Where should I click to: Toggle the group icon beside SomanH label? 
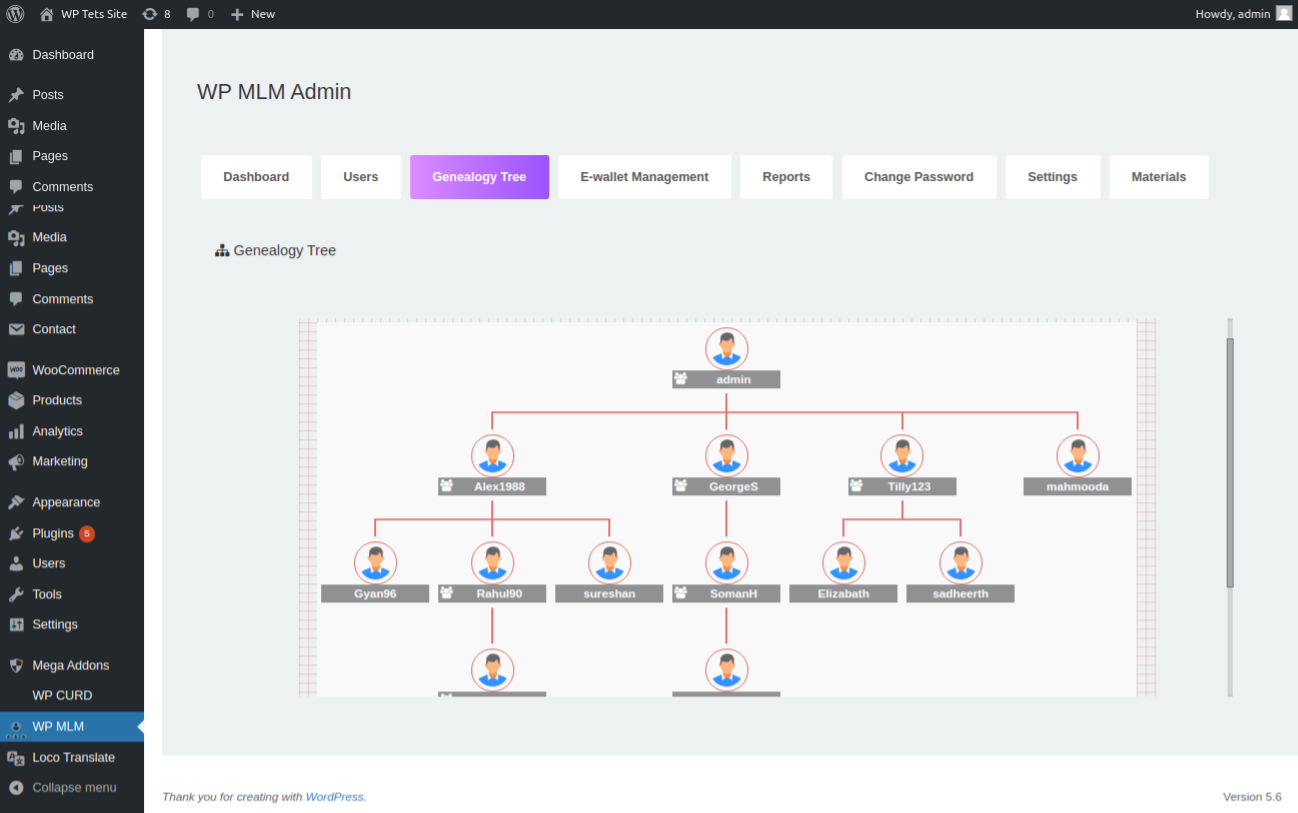tap(681, 593)
